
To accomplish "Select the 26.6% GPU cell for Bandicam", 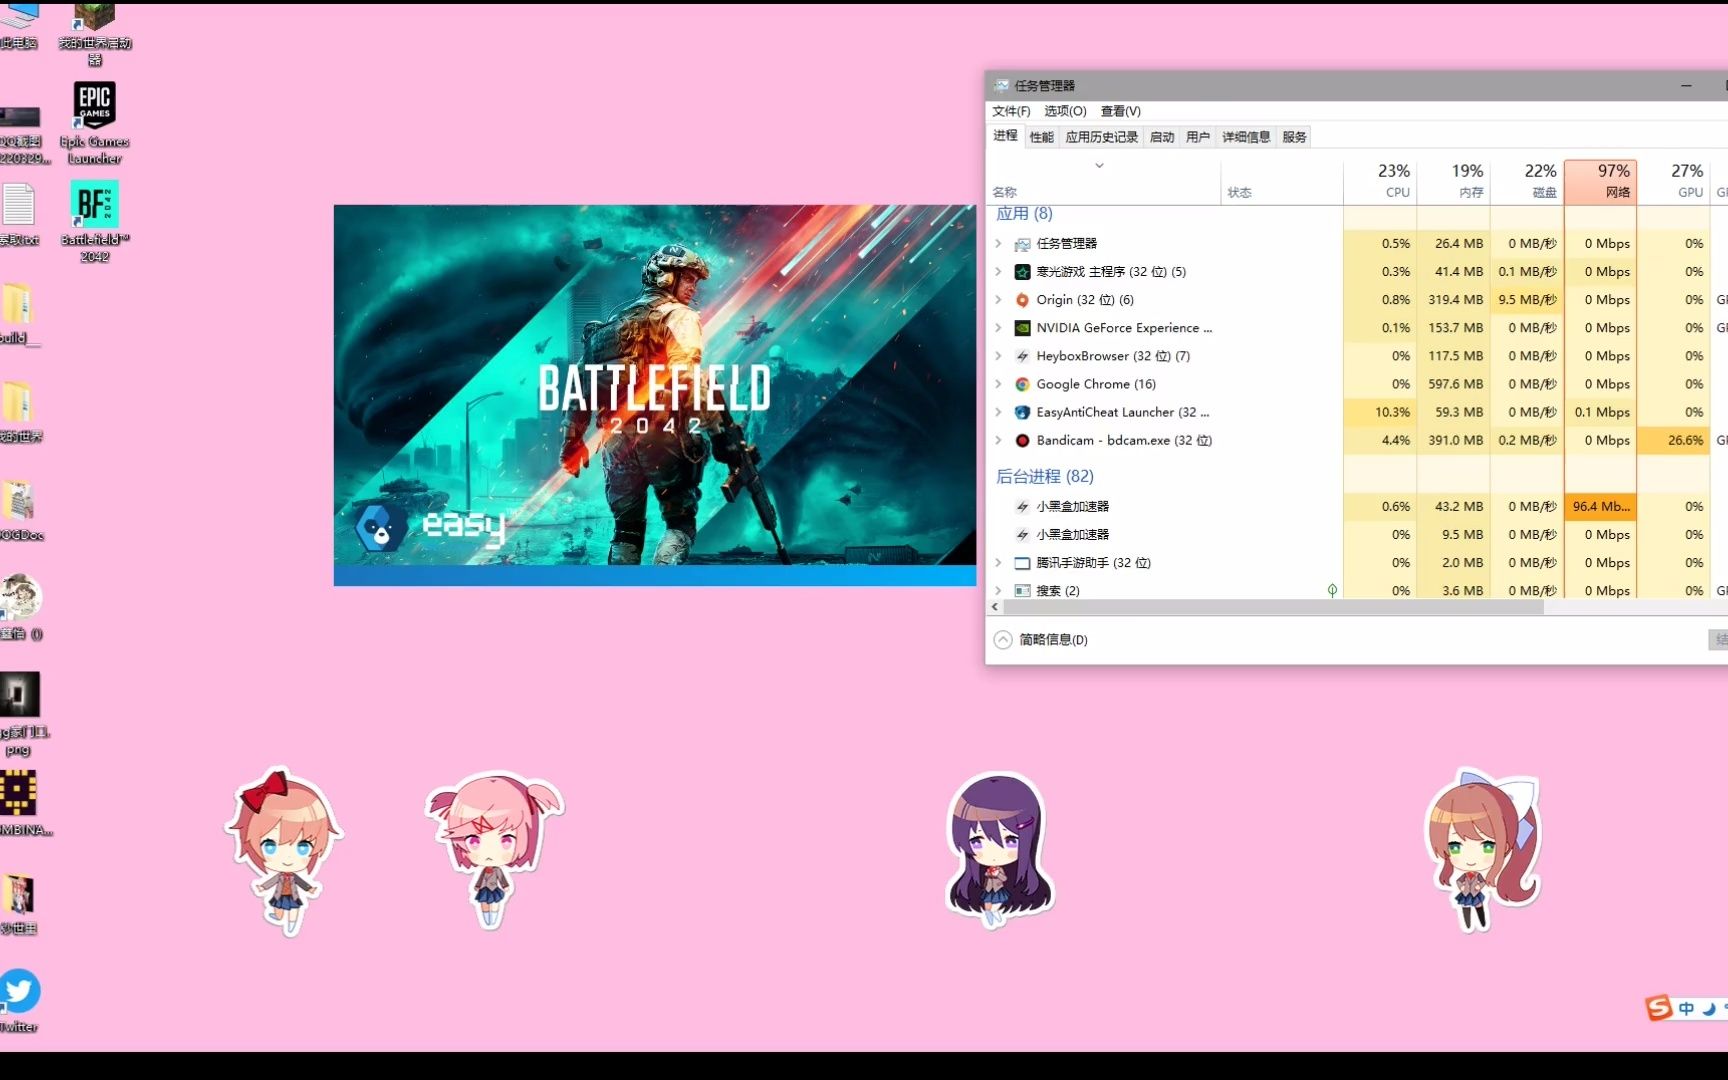I will tap(1674, 440).
